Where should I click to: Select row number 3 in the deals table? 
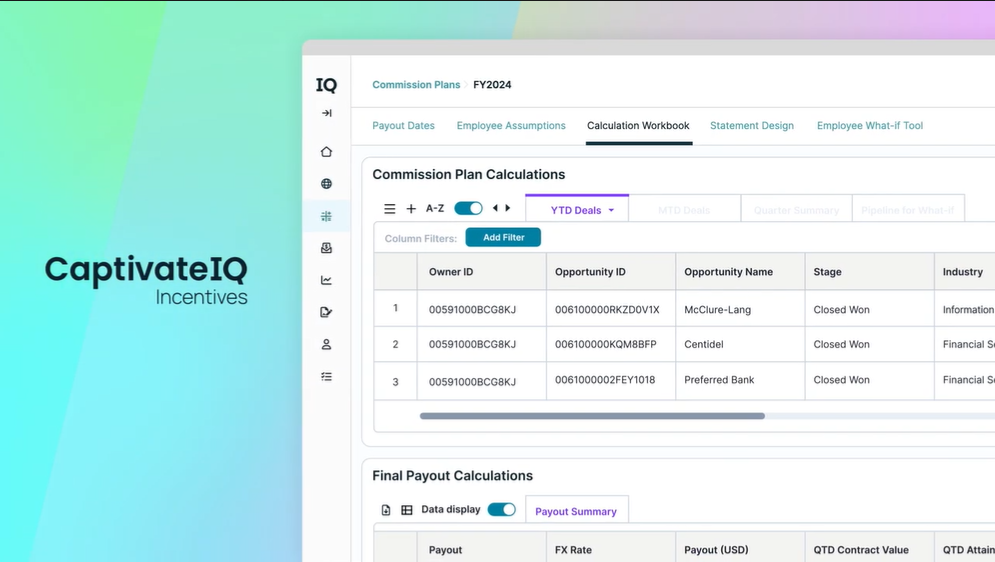coord(395,381)
